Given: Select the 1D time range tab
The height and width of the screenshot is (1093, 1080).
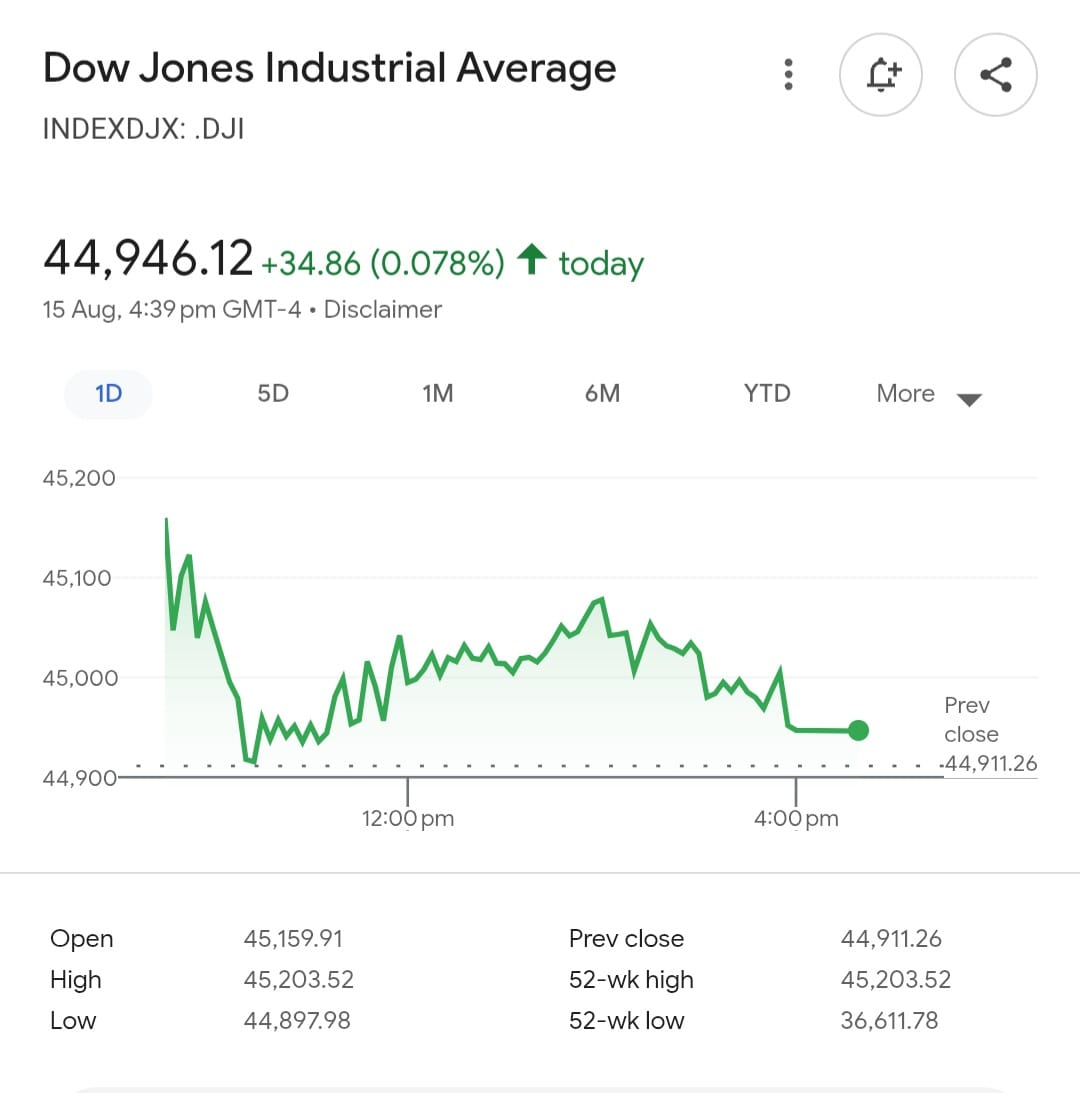Looking at the screenshot, I should click(x=108, y=394).
